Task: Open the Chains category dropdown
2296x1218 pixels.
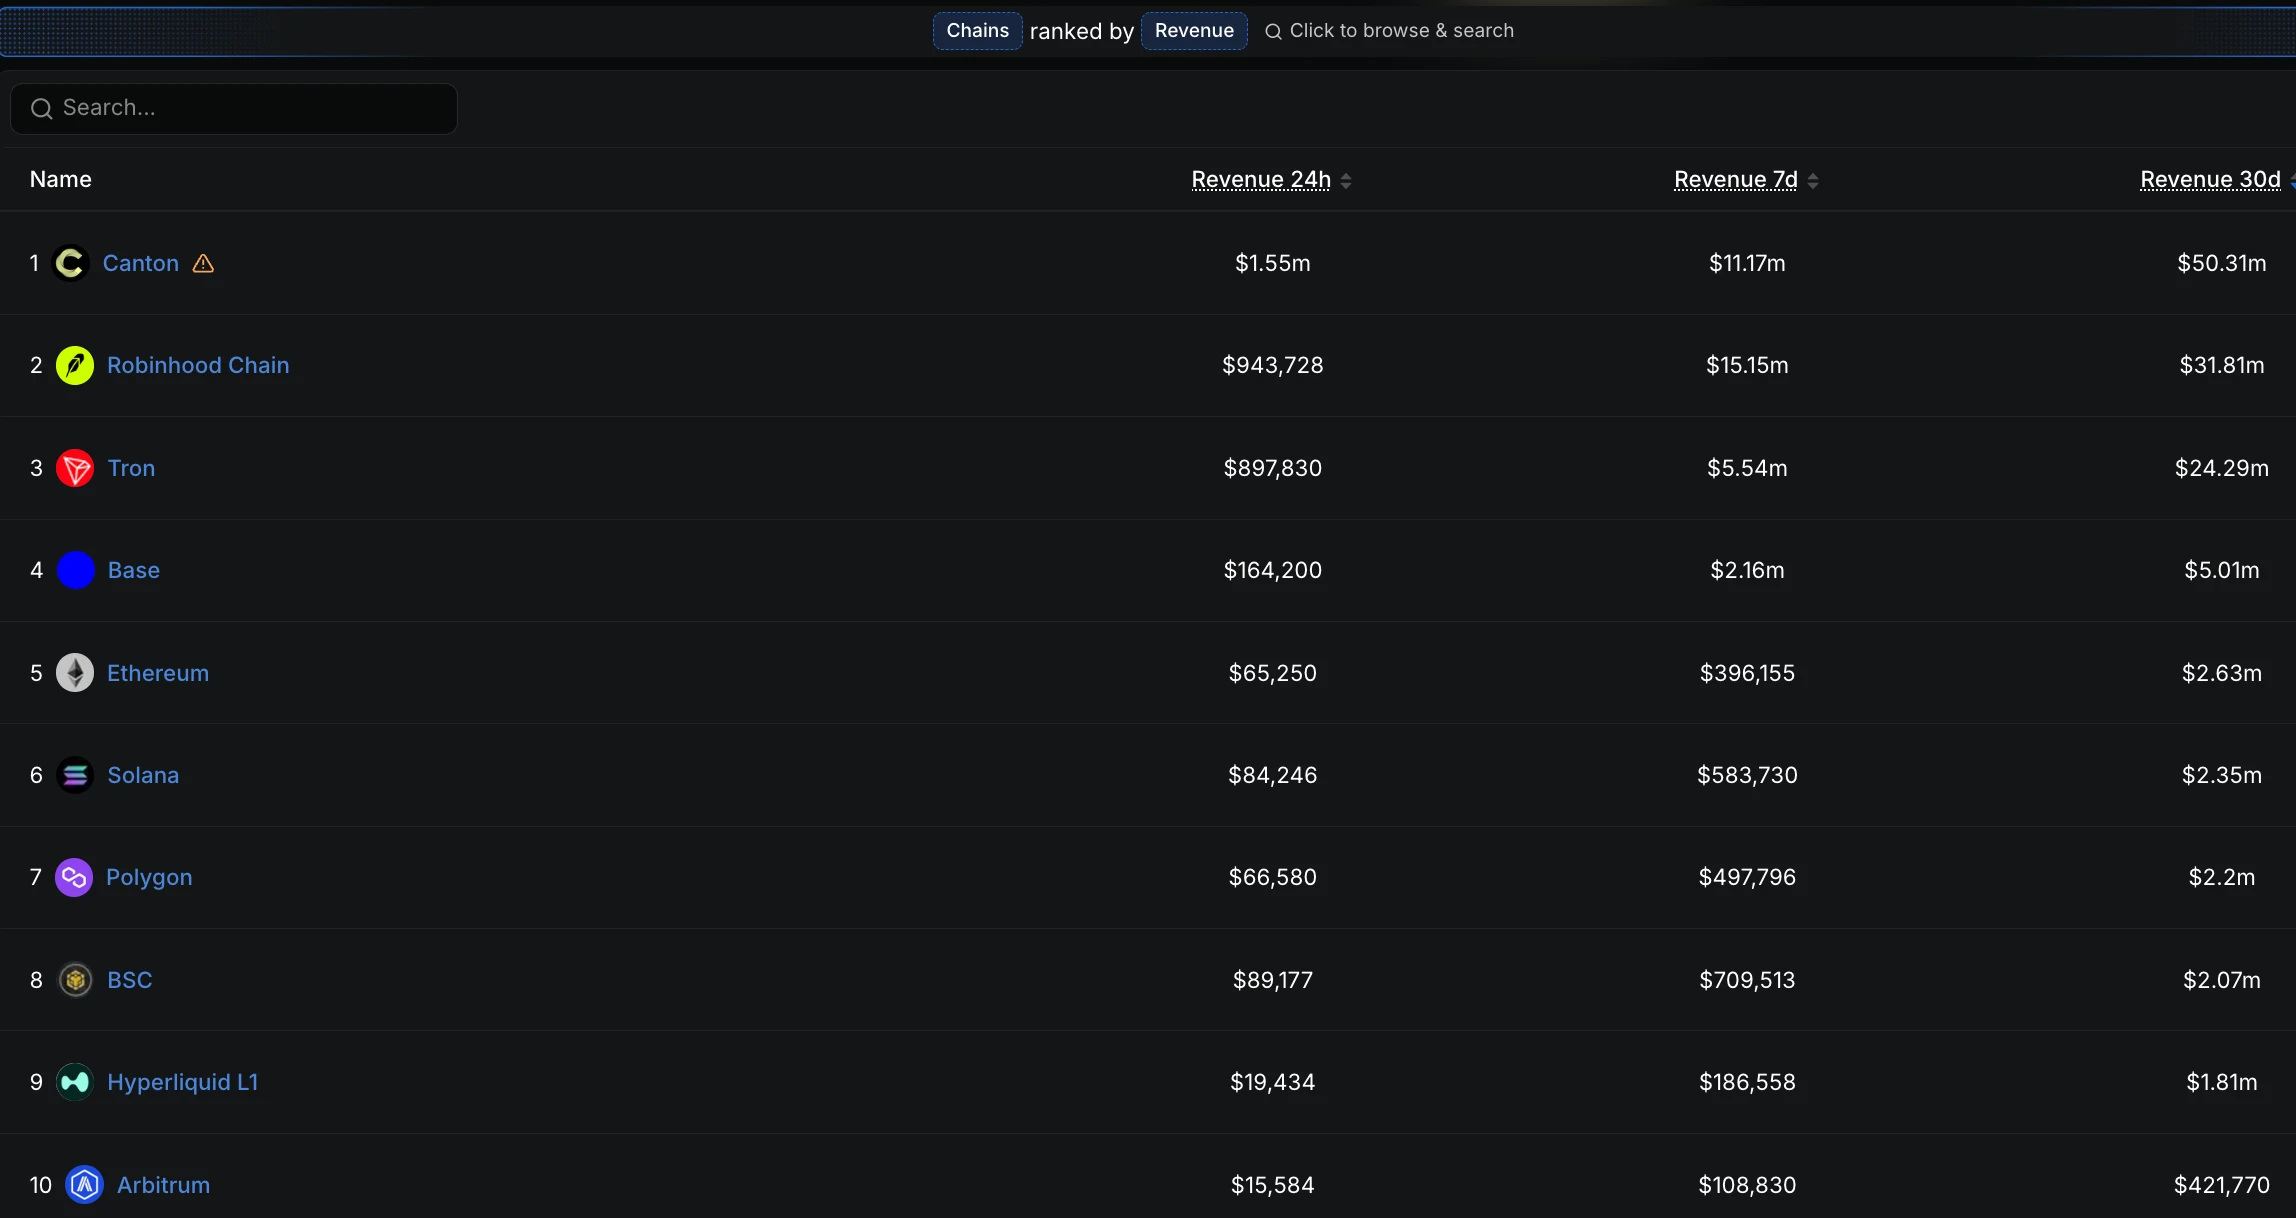Action: pos(978,30)
